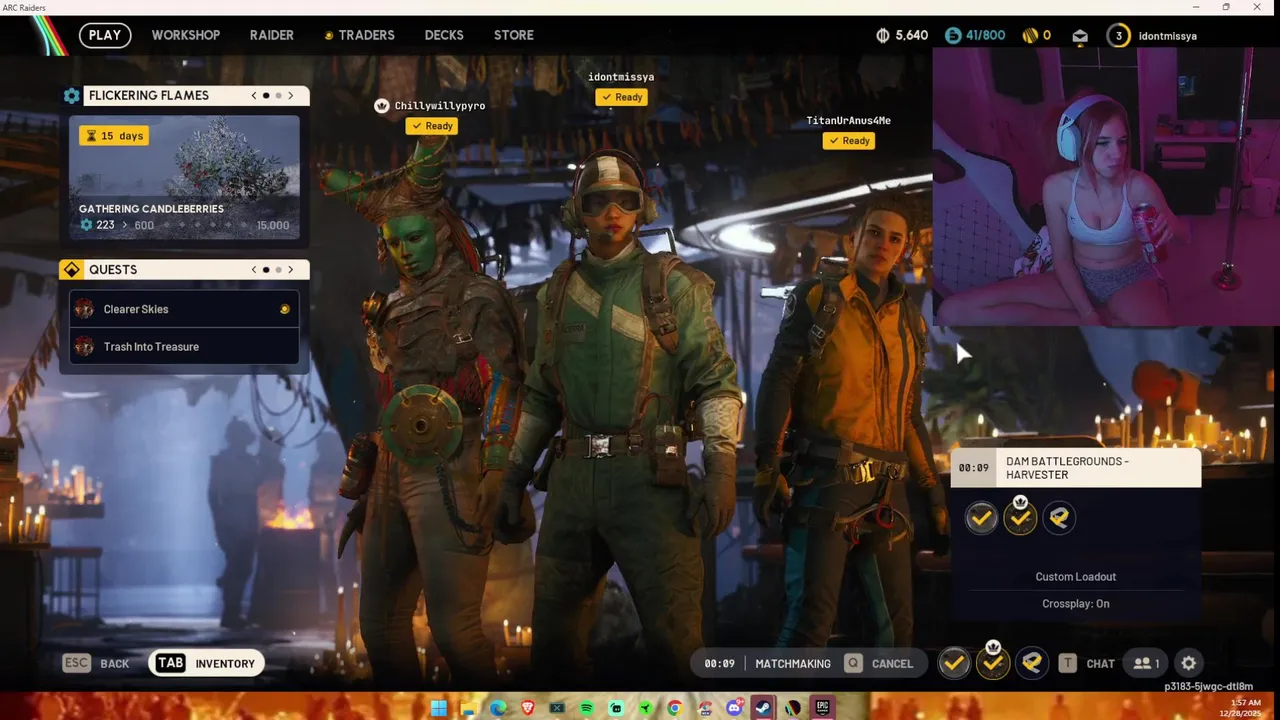Click first checkmark in Dam Battlegrounds panel
The height and width of the screenshot is (720, 1280).
(981, 518)
